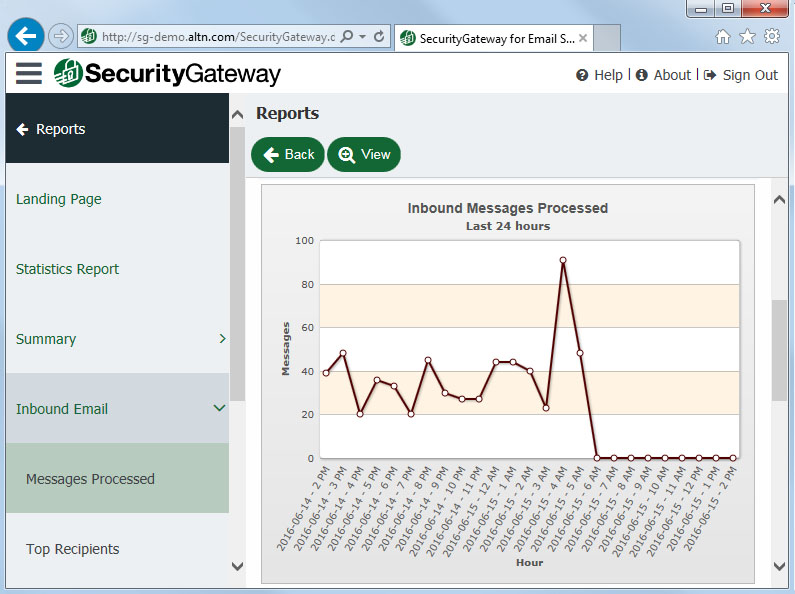Viewport: 795px width, 594px height.
Task: Select Messages Processed in sidebar
Action: tap(117, 478)
